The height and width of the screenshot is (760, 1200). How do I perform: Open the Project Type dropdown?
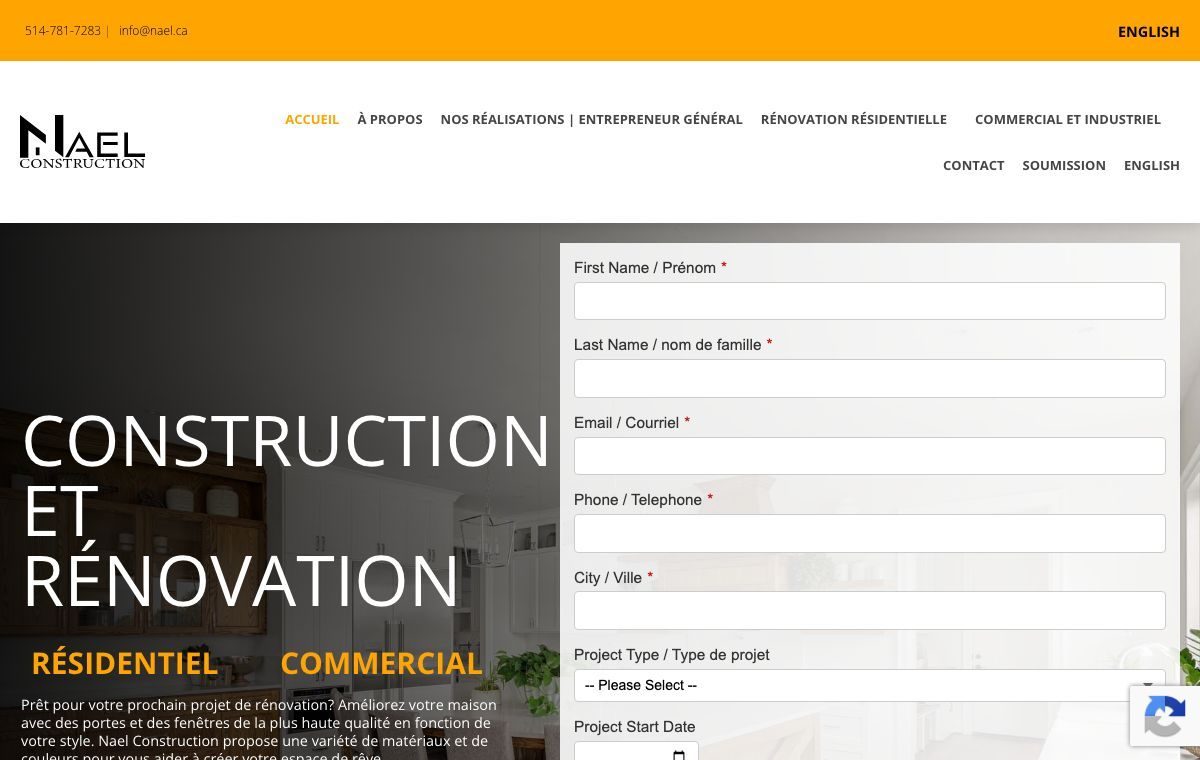(x=869, y=685)
